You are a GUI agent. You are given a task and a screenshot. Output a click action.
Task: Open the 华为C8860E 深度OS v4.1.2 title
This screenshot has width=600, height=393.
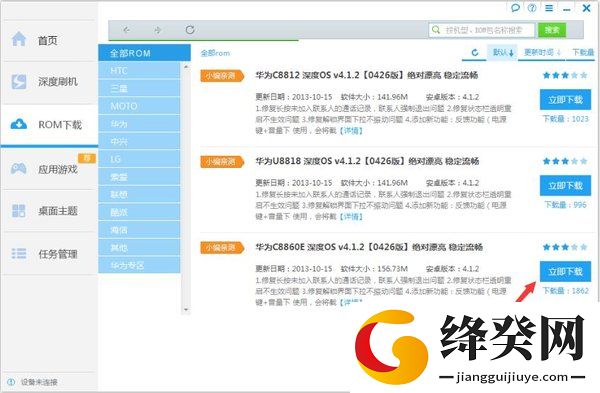(x=369, y=247)
